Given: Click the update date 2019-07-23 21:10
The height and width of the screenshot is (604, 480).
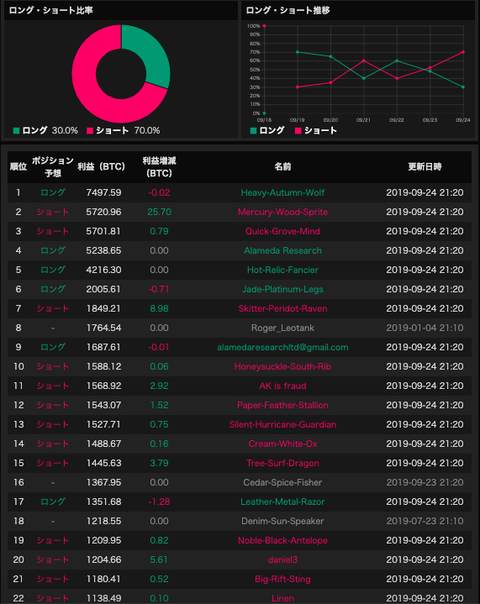Looking at the screenshot, I should pos(425,521).
